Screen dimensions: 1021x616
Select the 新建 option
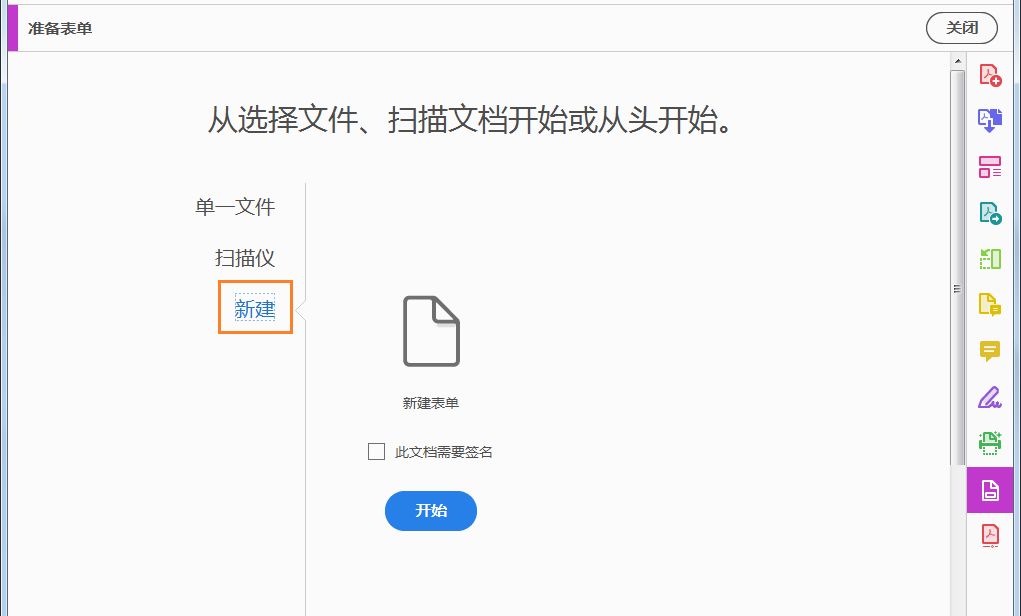pyautogui.click(x=255, y=308)
